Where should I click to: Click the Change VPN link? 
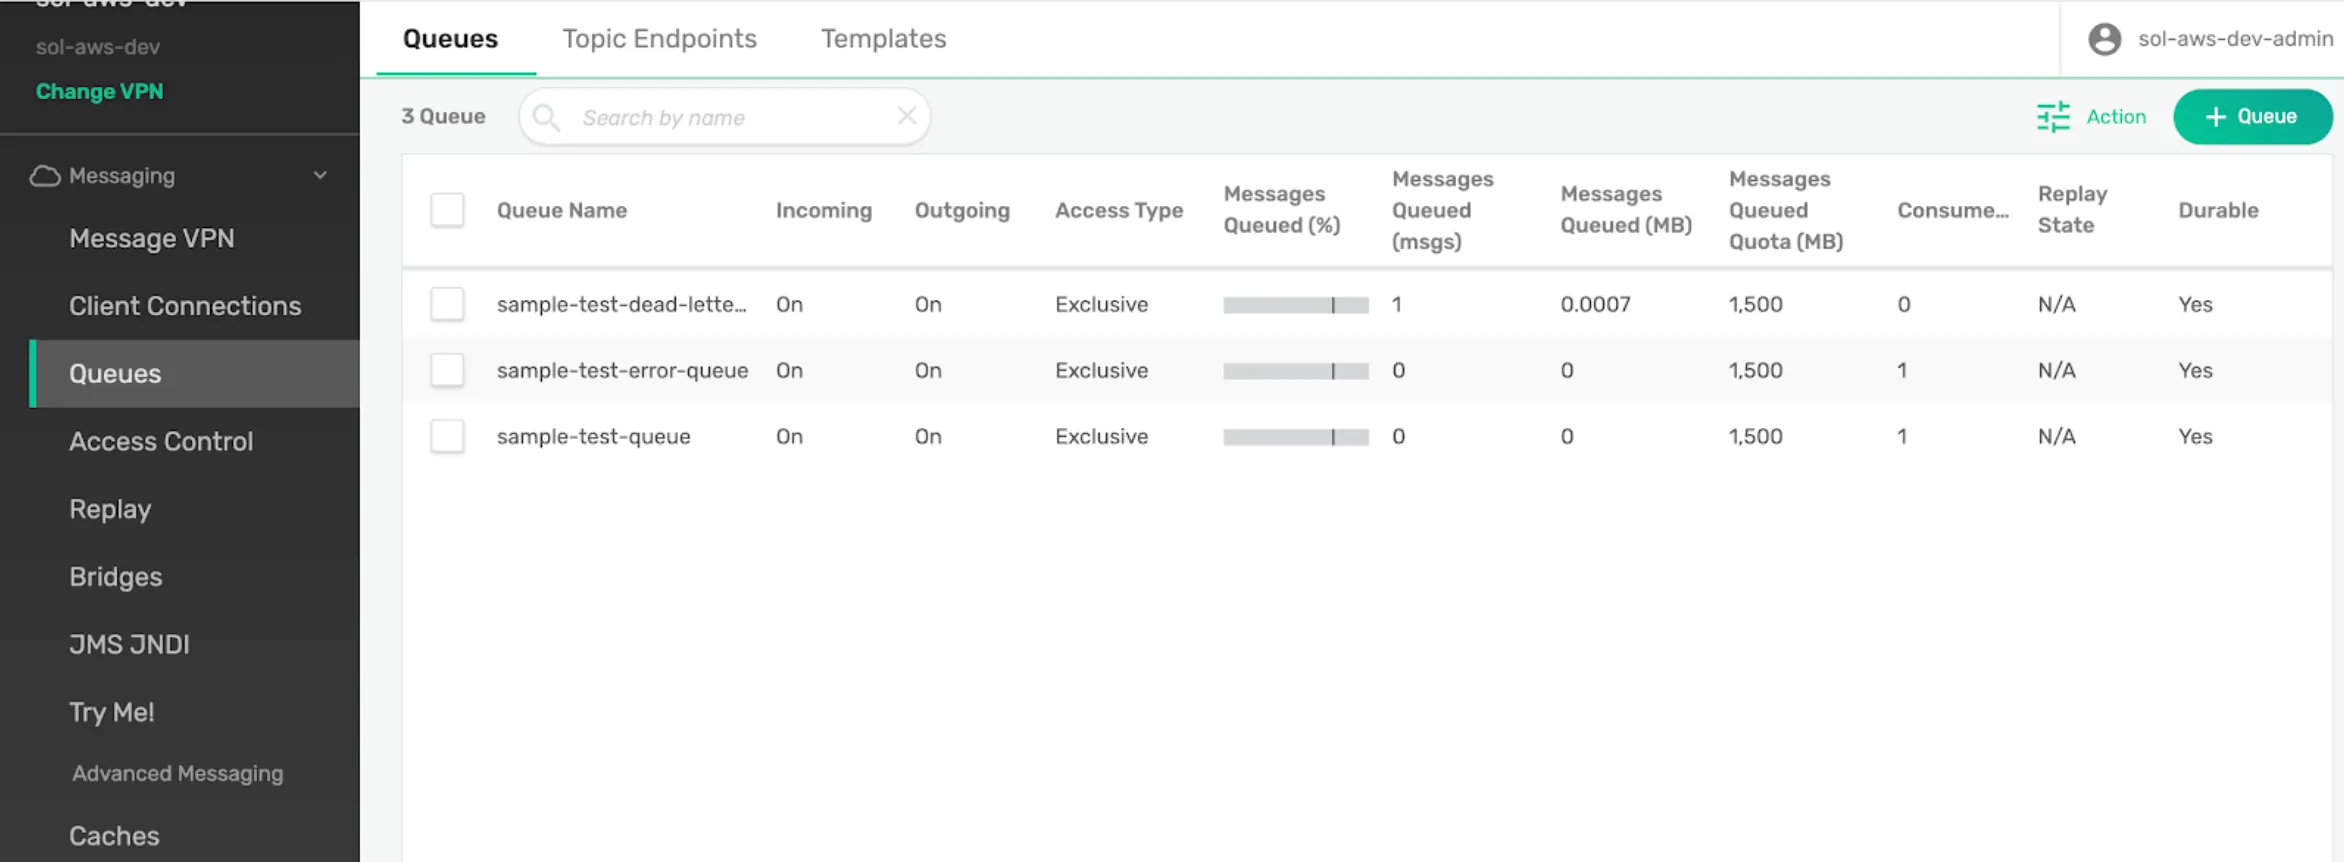[x=99, y=92]
